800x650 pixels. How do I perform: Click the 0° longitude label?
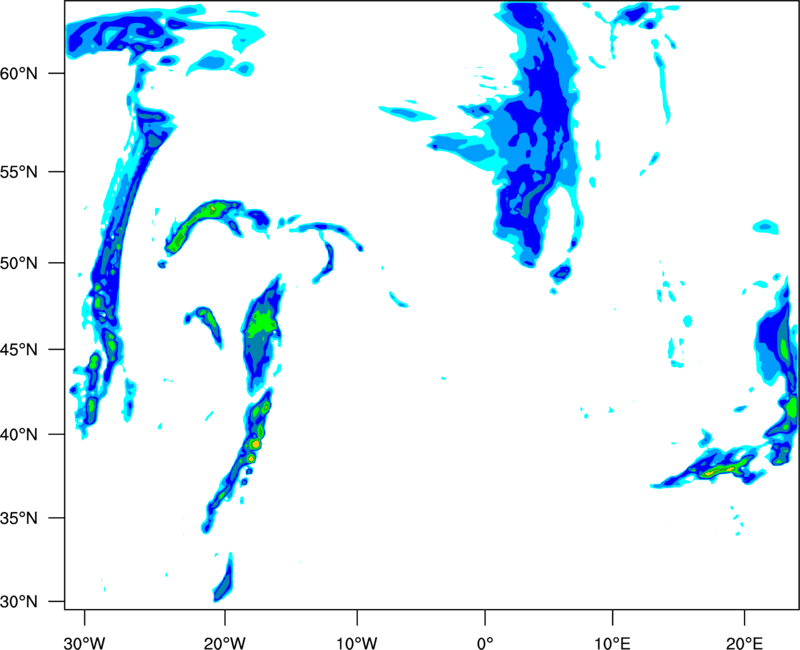point(485,643)
